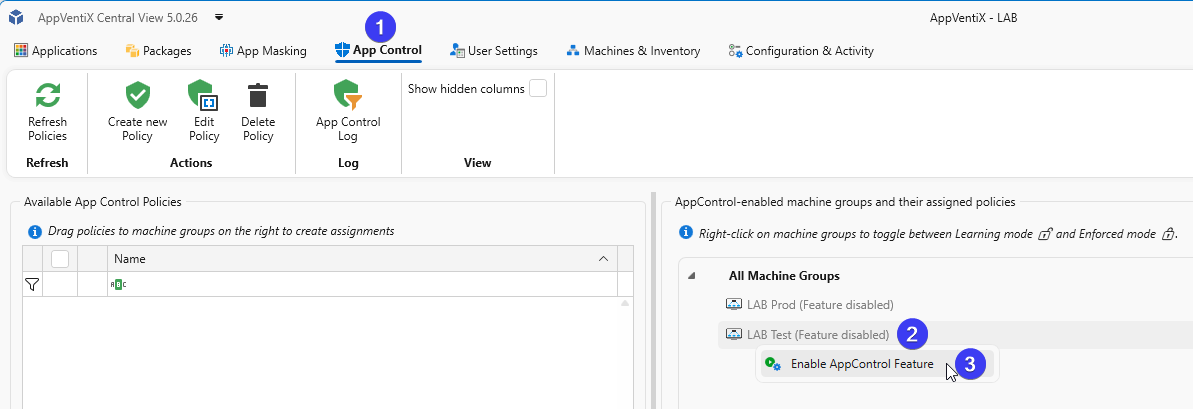Click the App Masking tab icon
1193x409 pixels.
[x=226, y=51]
